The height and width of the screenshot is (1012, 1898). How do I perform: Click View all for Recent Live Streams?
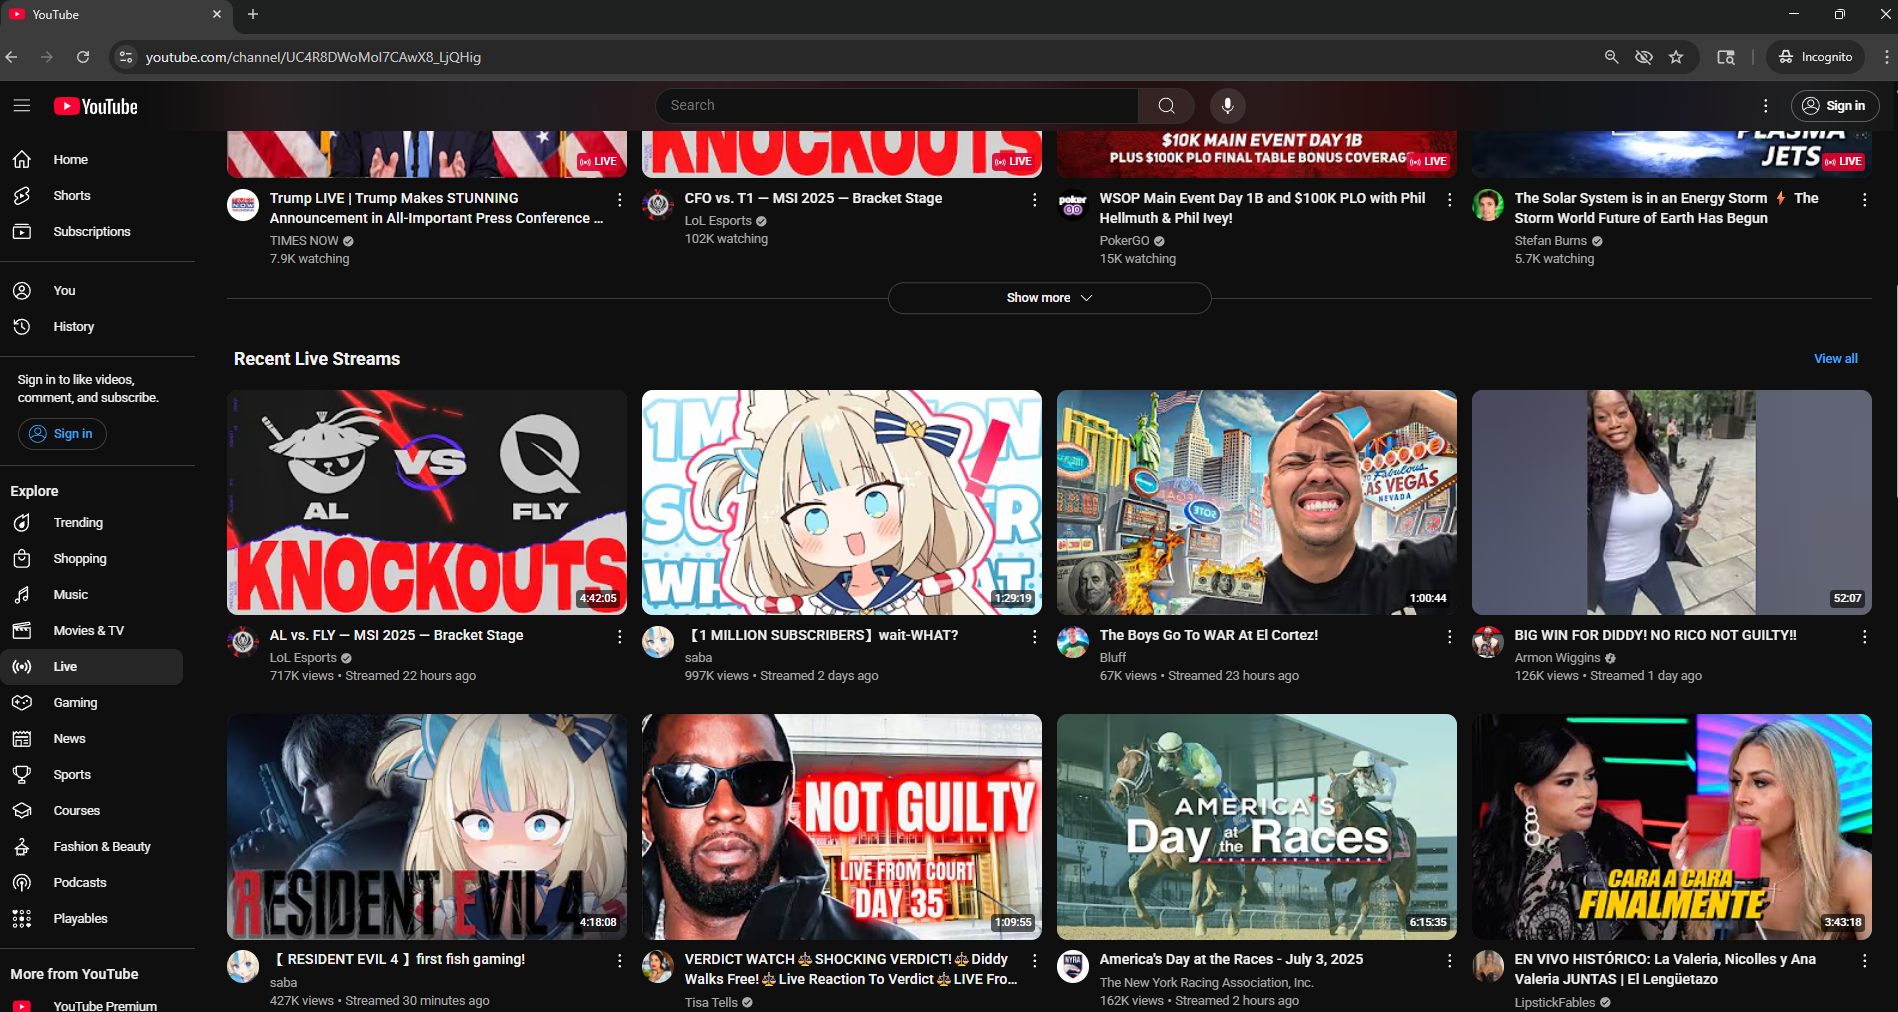(x=1835, y=359)
